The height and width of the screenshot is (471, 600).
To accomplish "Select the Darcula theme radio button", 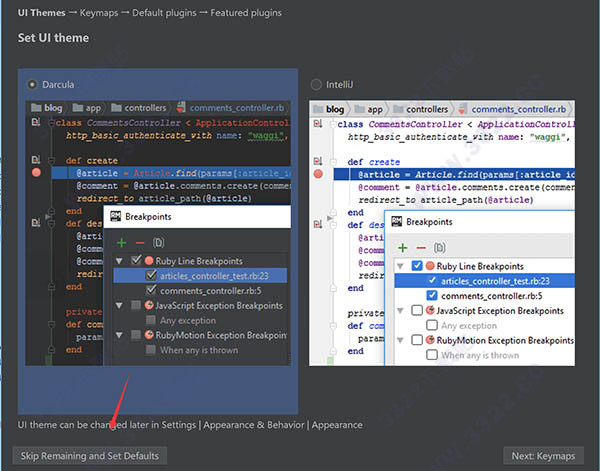I will (x=32, y=85).
